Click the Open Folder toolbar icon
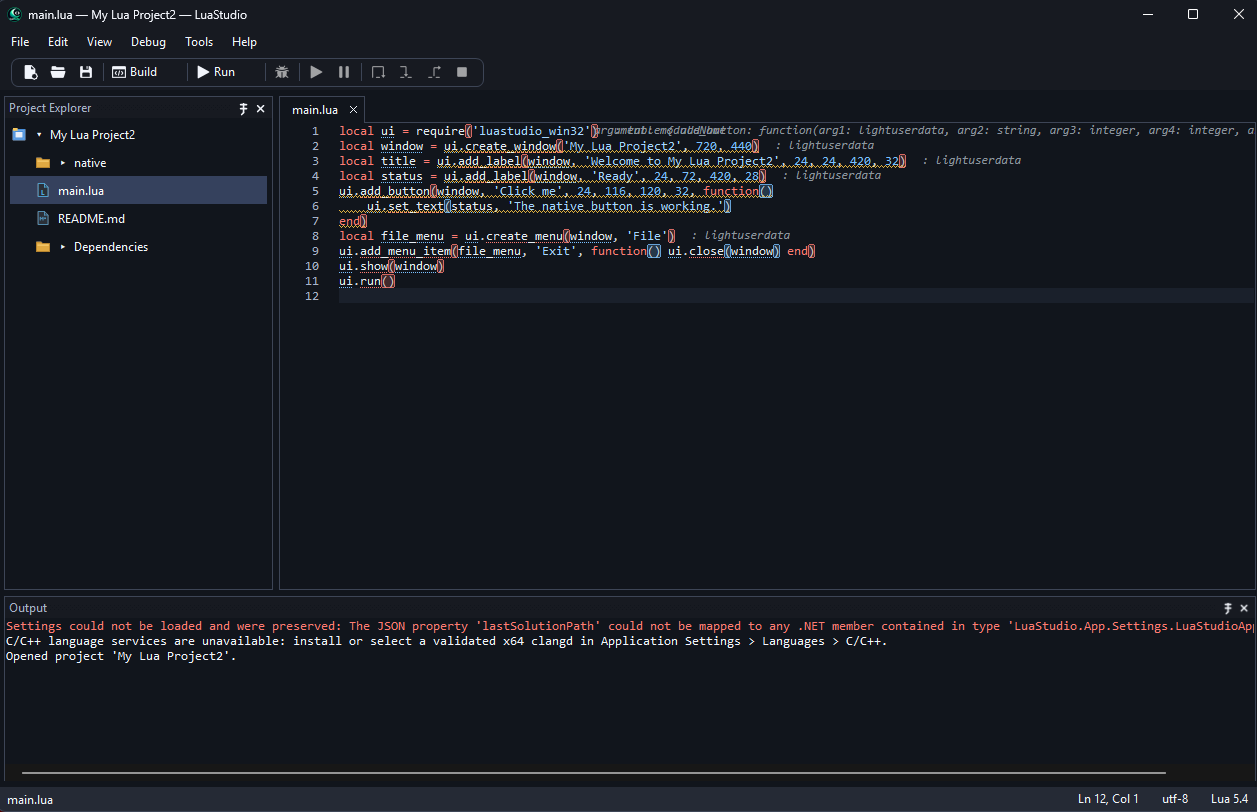This screenshot has width=1257, height=812. (x=58, y=72)
